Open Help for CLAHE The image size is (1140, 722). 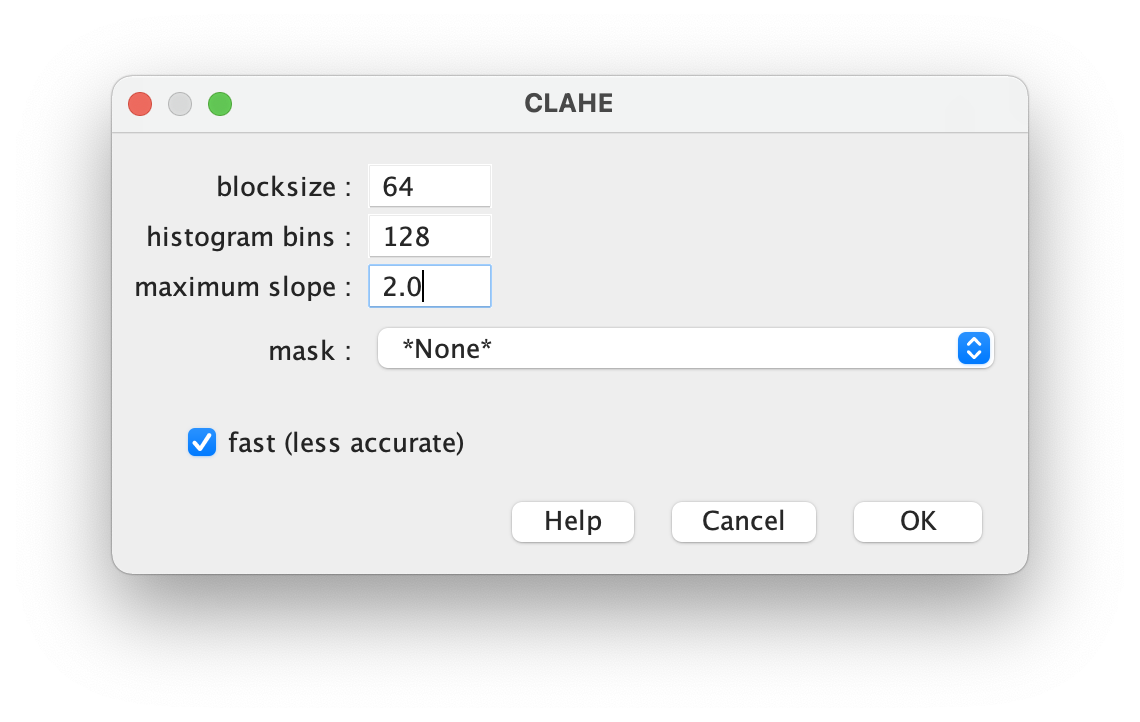(x=573, y=521)
